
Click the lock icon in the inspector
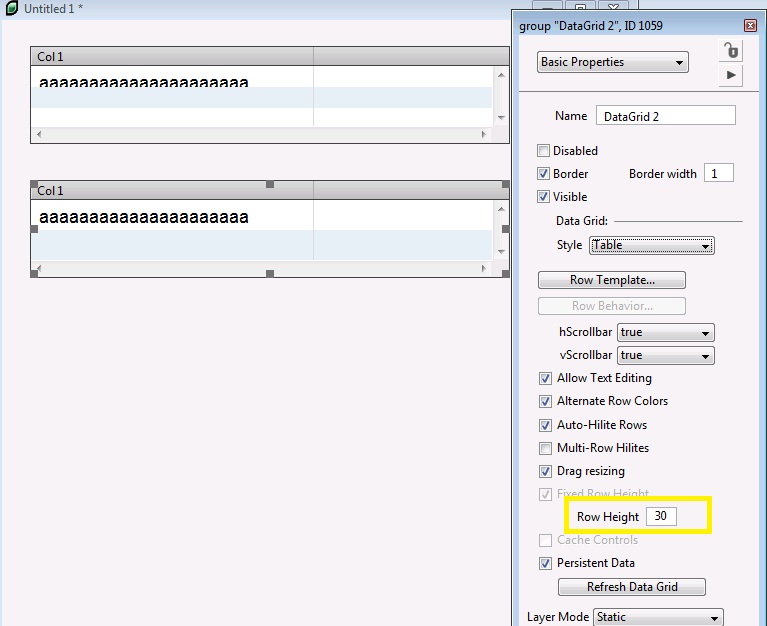point(731,51)
